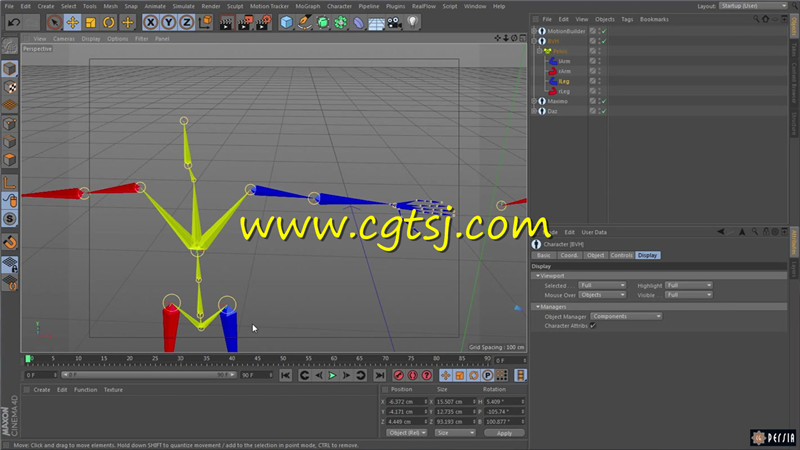The image size is (800, 450).
Task: Collapse the Viewport section
Action: (537, 276)
